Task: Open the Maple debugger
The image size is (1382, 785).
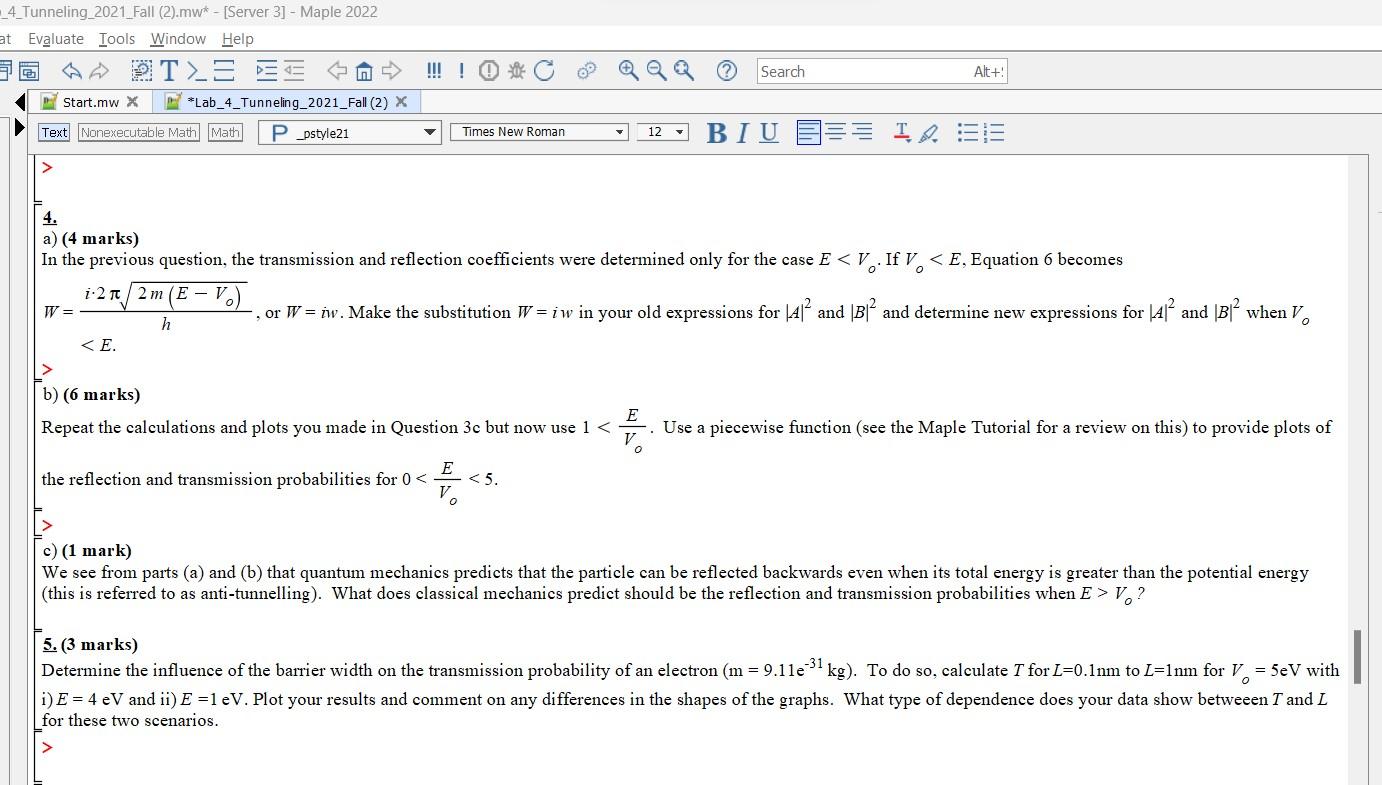Action: pos(515,70)
